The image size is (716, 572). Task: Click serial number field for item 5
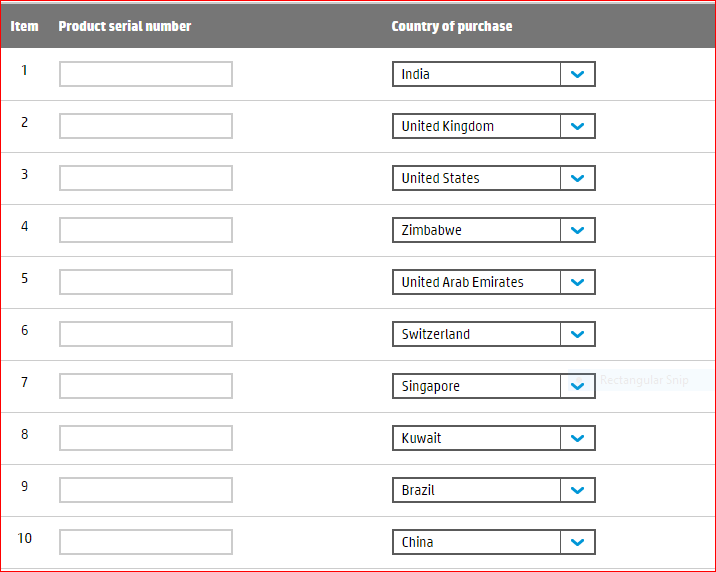click(146, 282)
